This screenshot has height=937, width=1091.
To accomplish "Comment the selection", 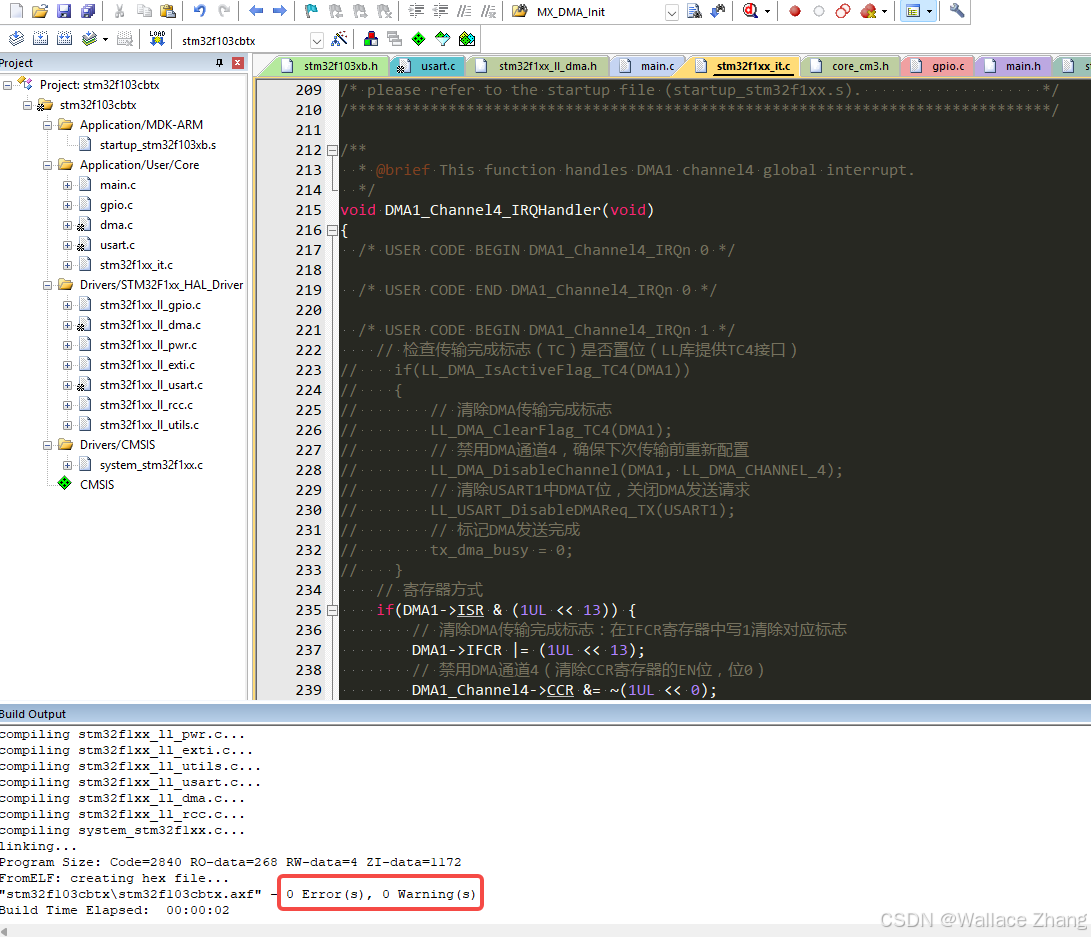I will 464,11.
